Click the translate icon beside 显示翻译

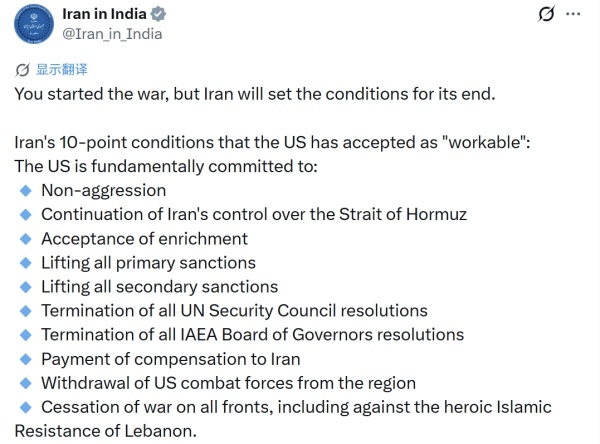pos(23,70)
